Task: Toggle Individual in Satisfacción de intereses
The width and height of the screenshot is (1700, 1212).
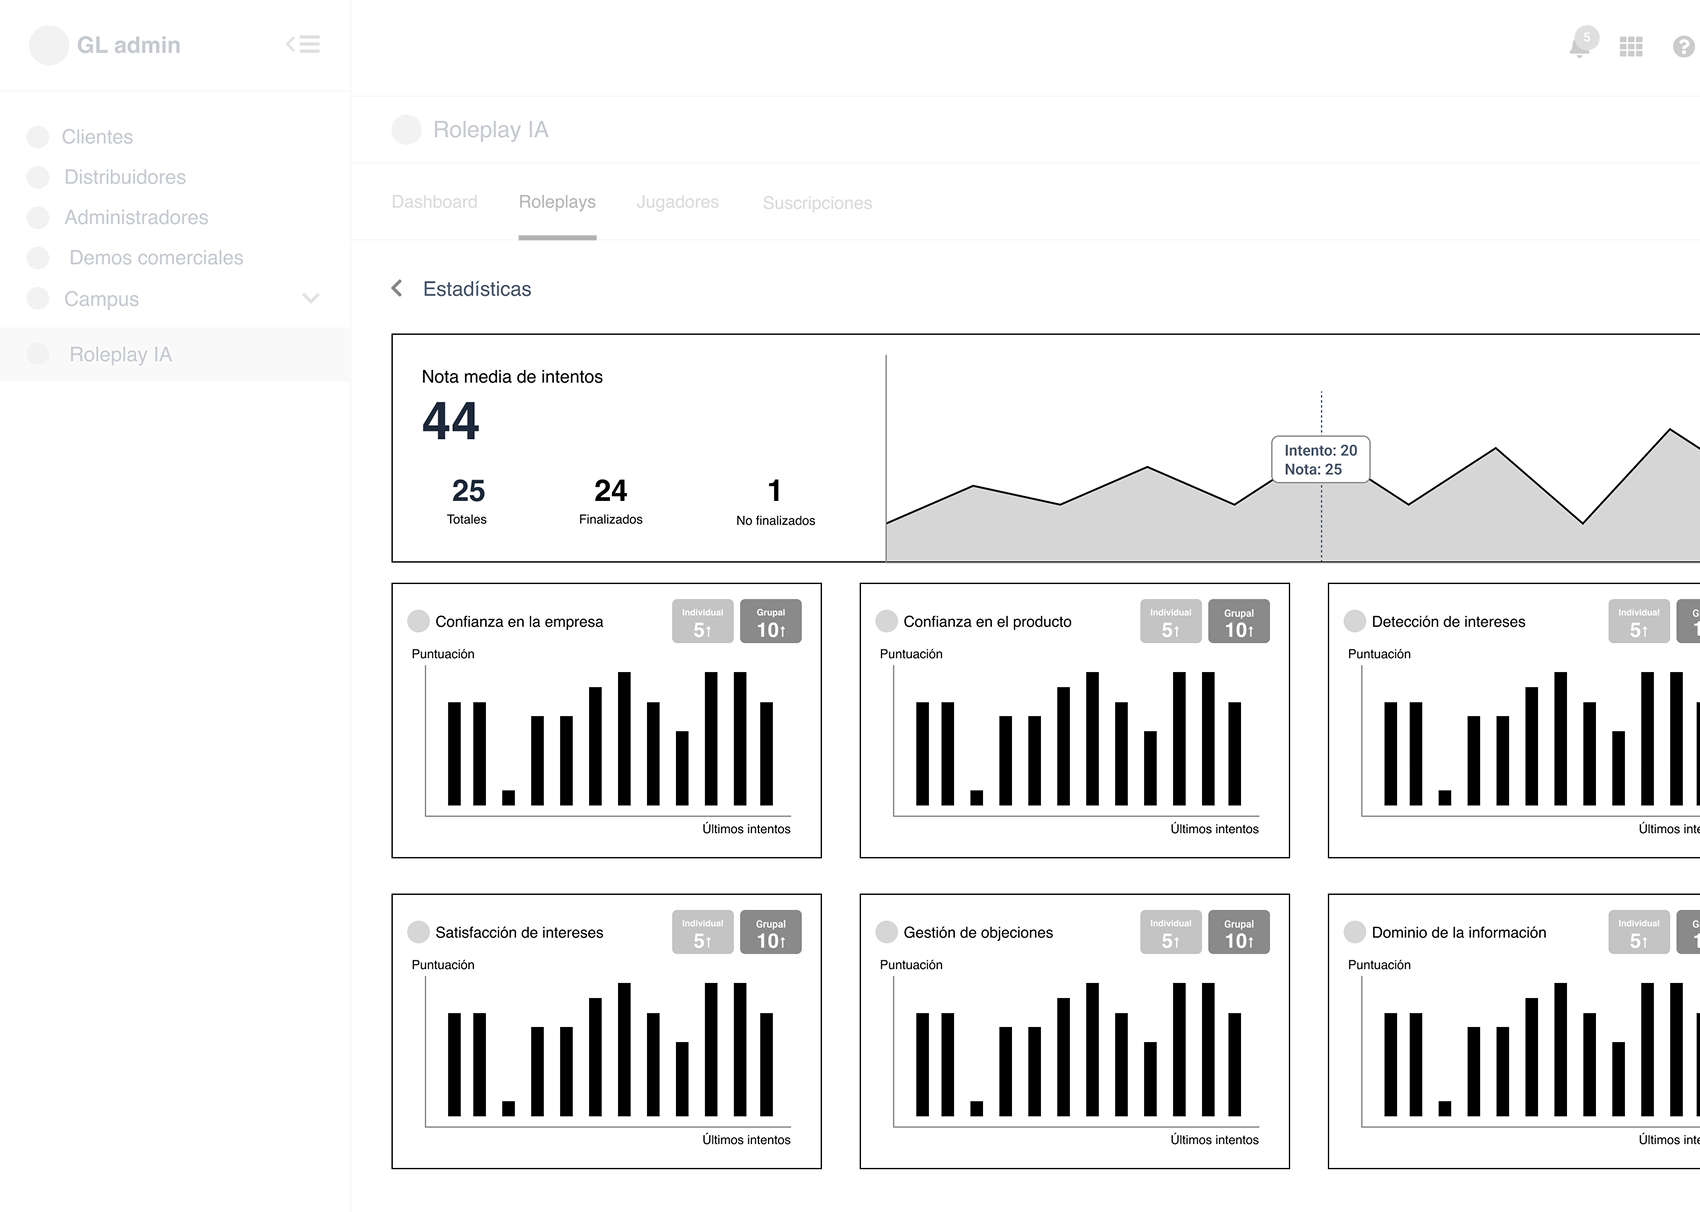Action: pos(703,932)
